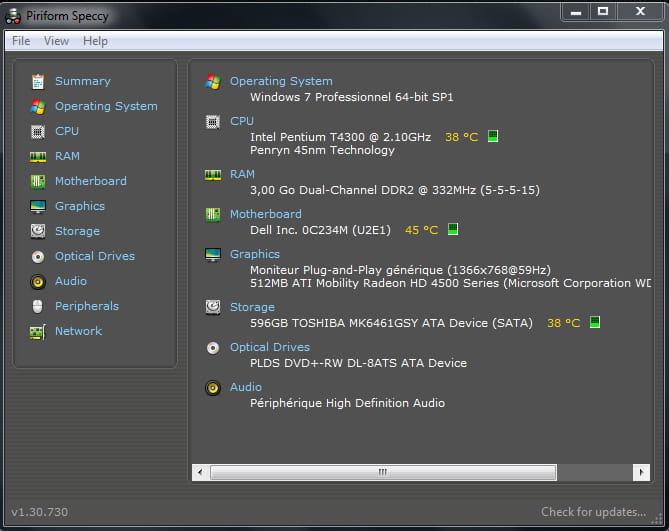Open the Audio heading link in summary

246,387
